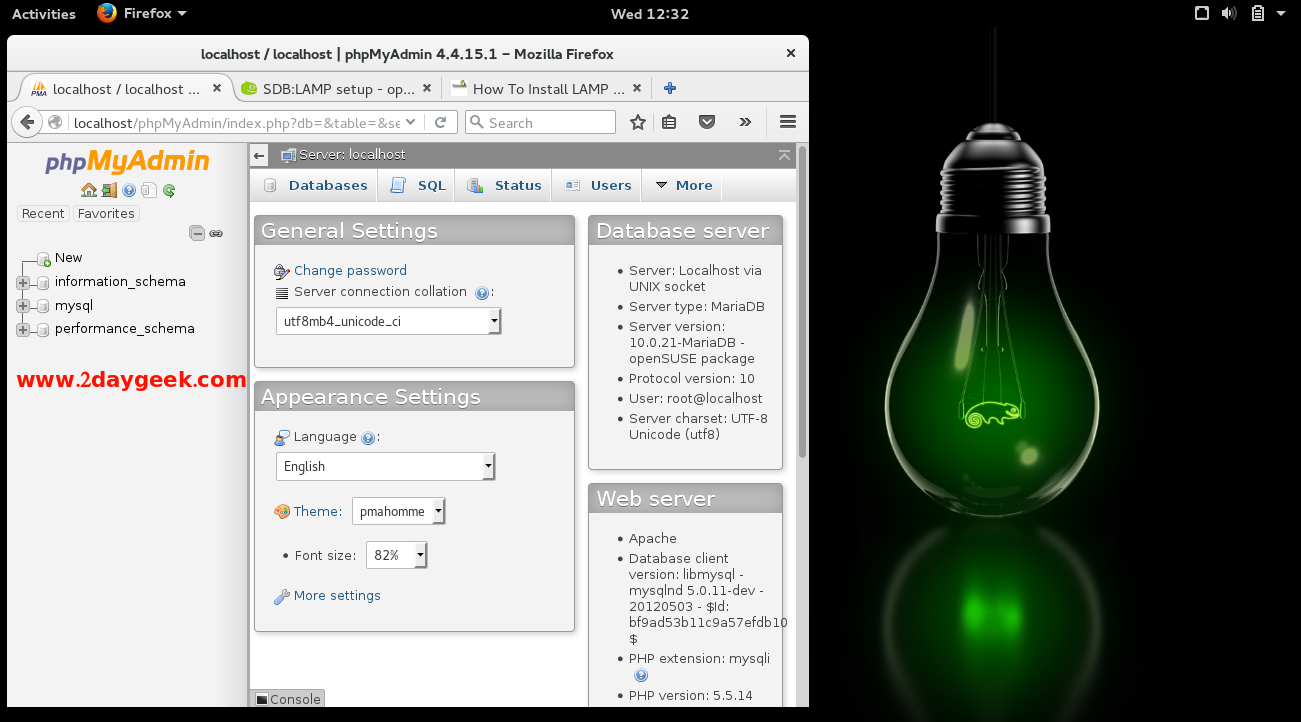Screen dimensions: 1301x722
Task: Click the phpMyAdmin logo
Action: tap(127, 162)
